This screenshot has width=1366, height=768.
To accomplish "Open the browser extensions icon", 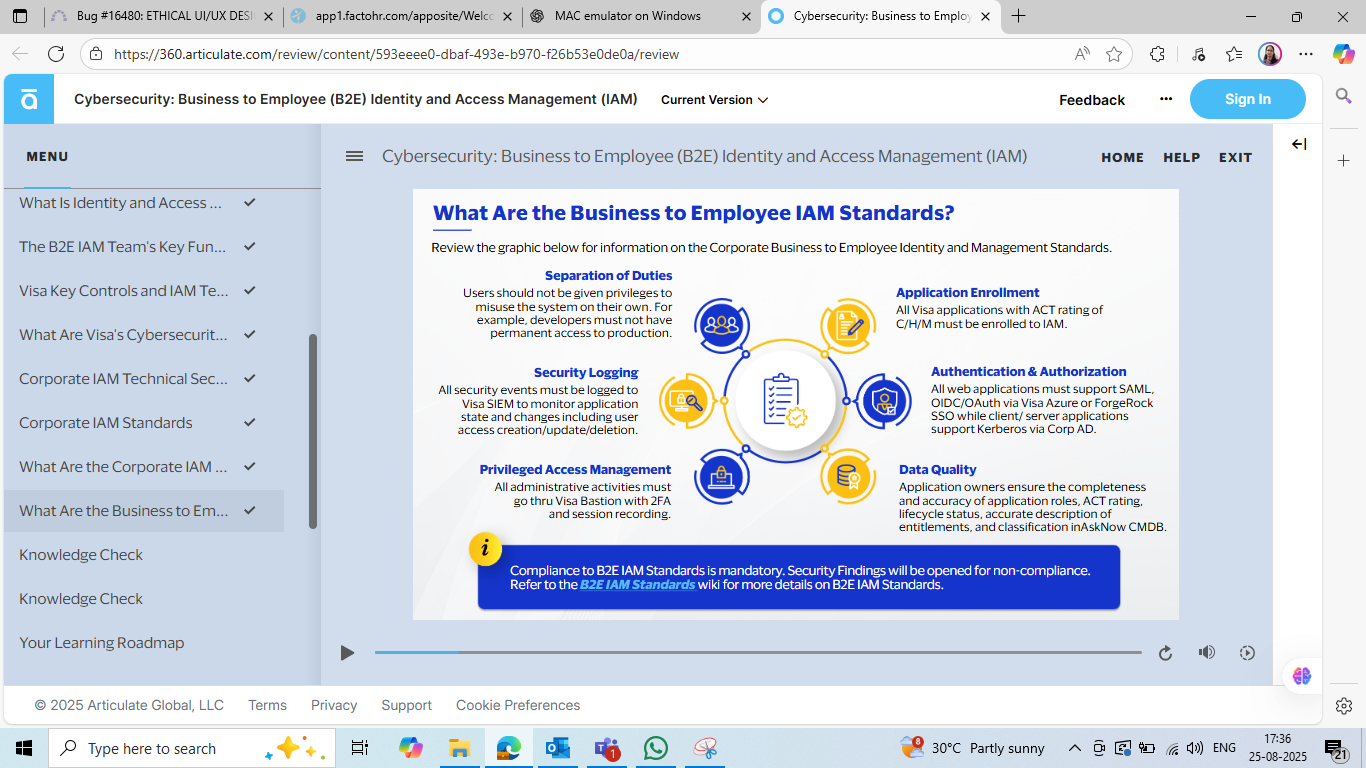I will pos(1158,54).
